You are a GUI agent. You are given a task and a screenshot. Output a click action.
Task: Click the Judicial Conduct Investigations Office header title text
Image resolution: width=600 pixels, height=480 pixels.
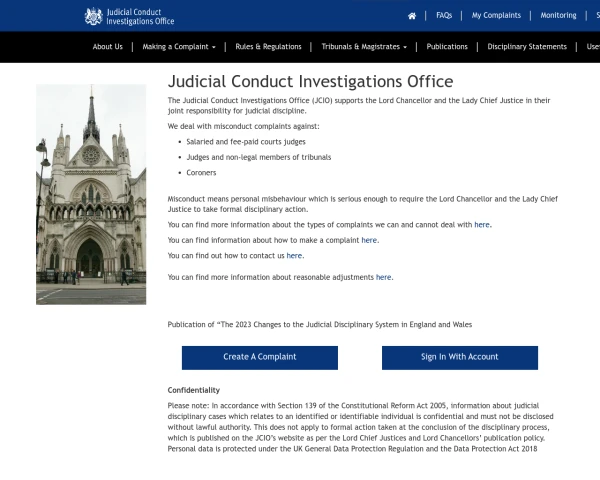[140, 16]
